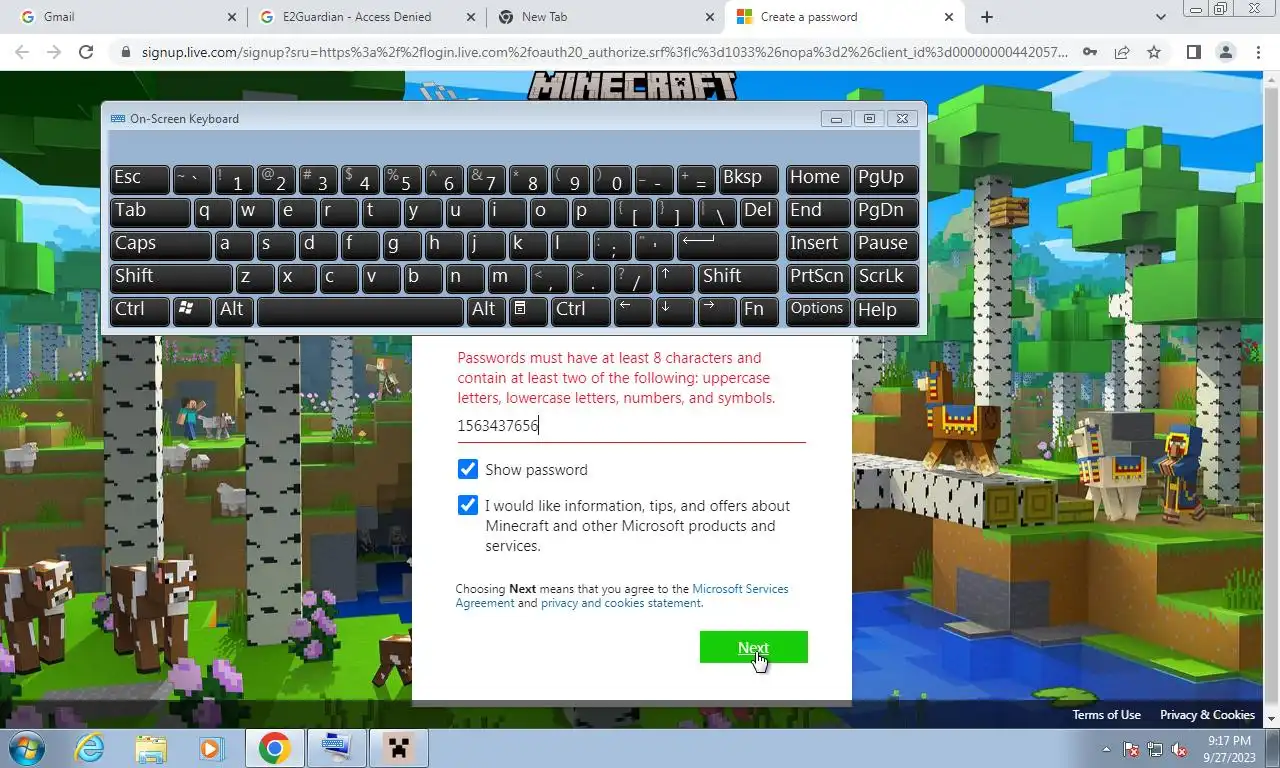Click the right arrow key on keyboard

tap(719, 311)
